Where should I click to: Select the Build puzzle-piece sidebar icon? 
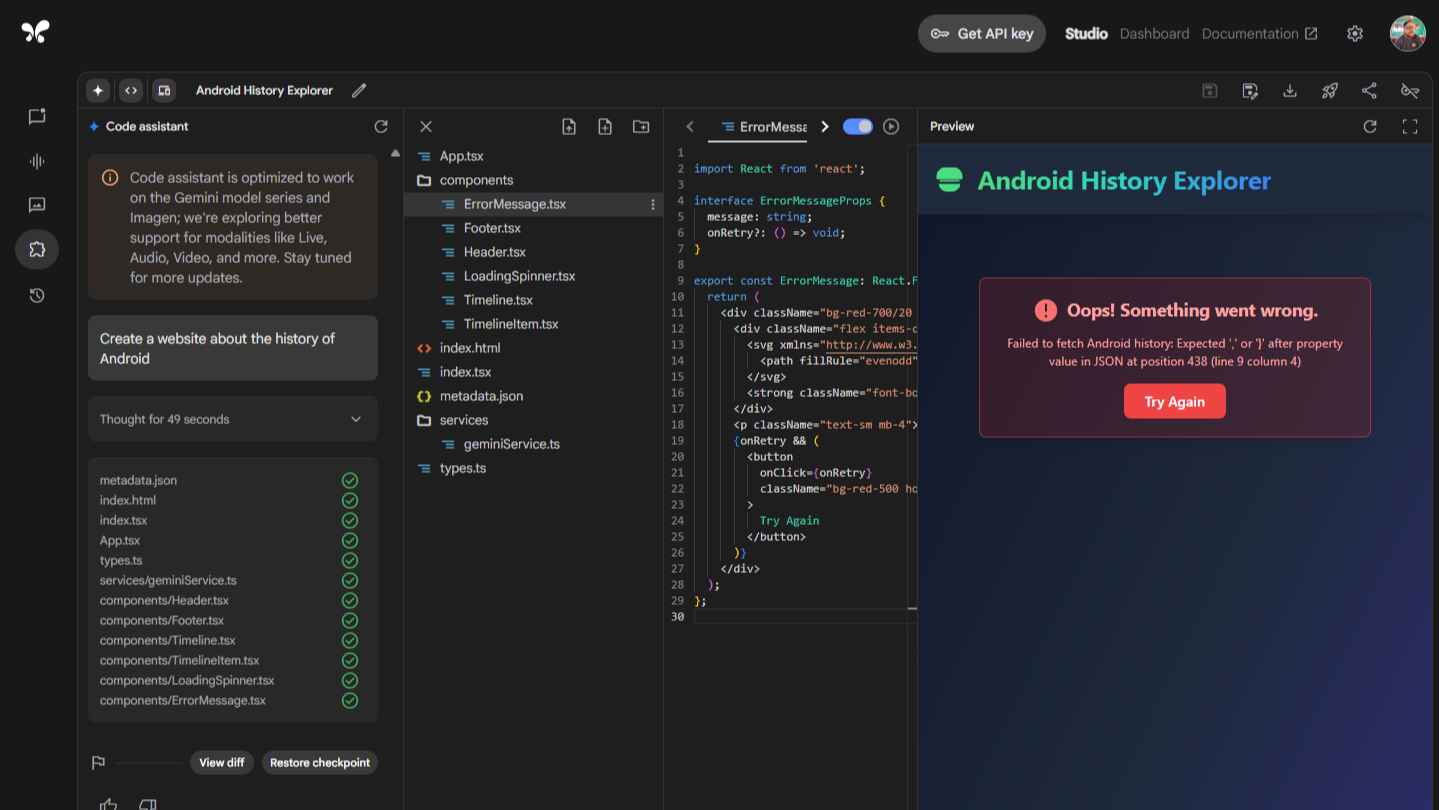[37, 249]
